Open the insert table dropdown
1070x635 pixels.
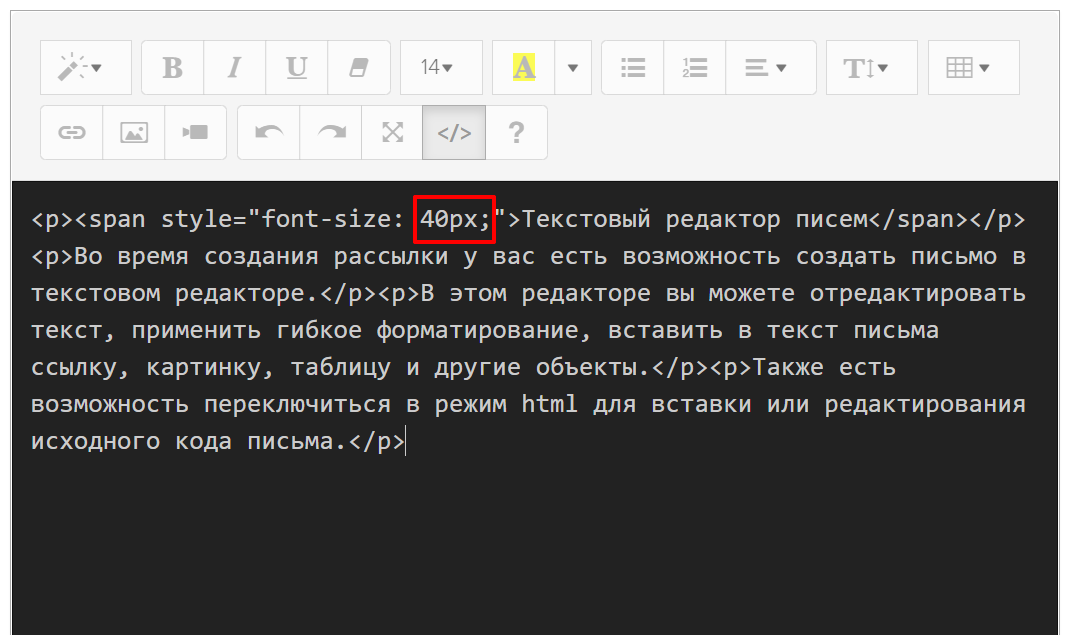click(x=973, y=68)
